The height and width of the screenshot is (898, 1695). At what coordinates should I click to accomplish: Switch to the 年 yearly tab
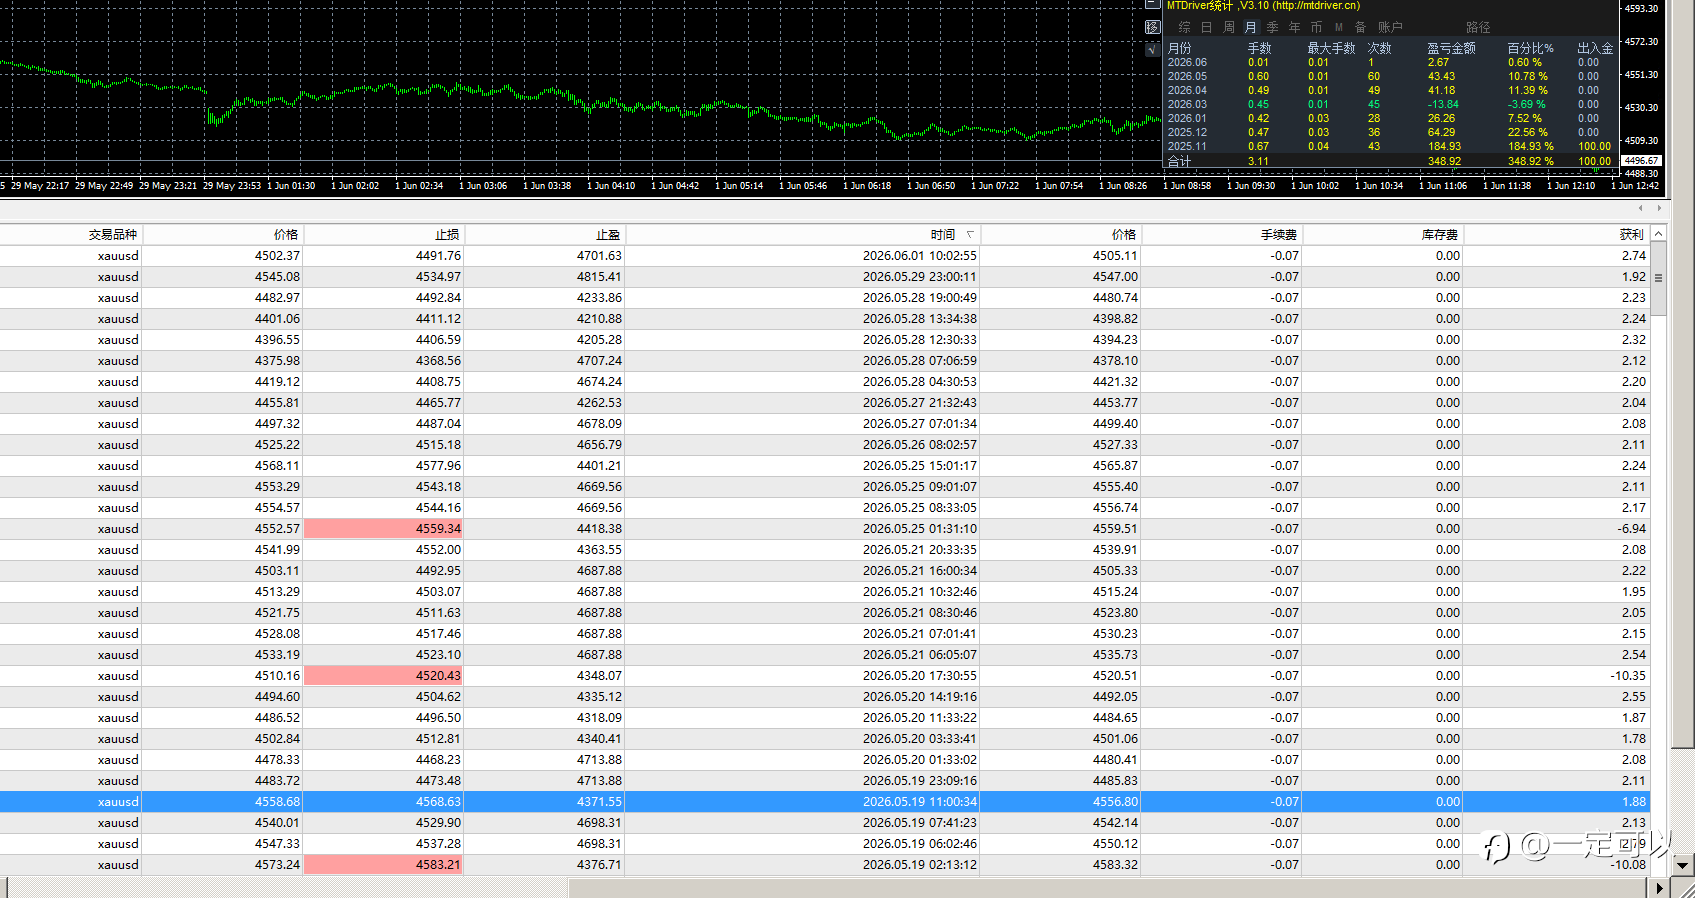tap(1295, 28)
